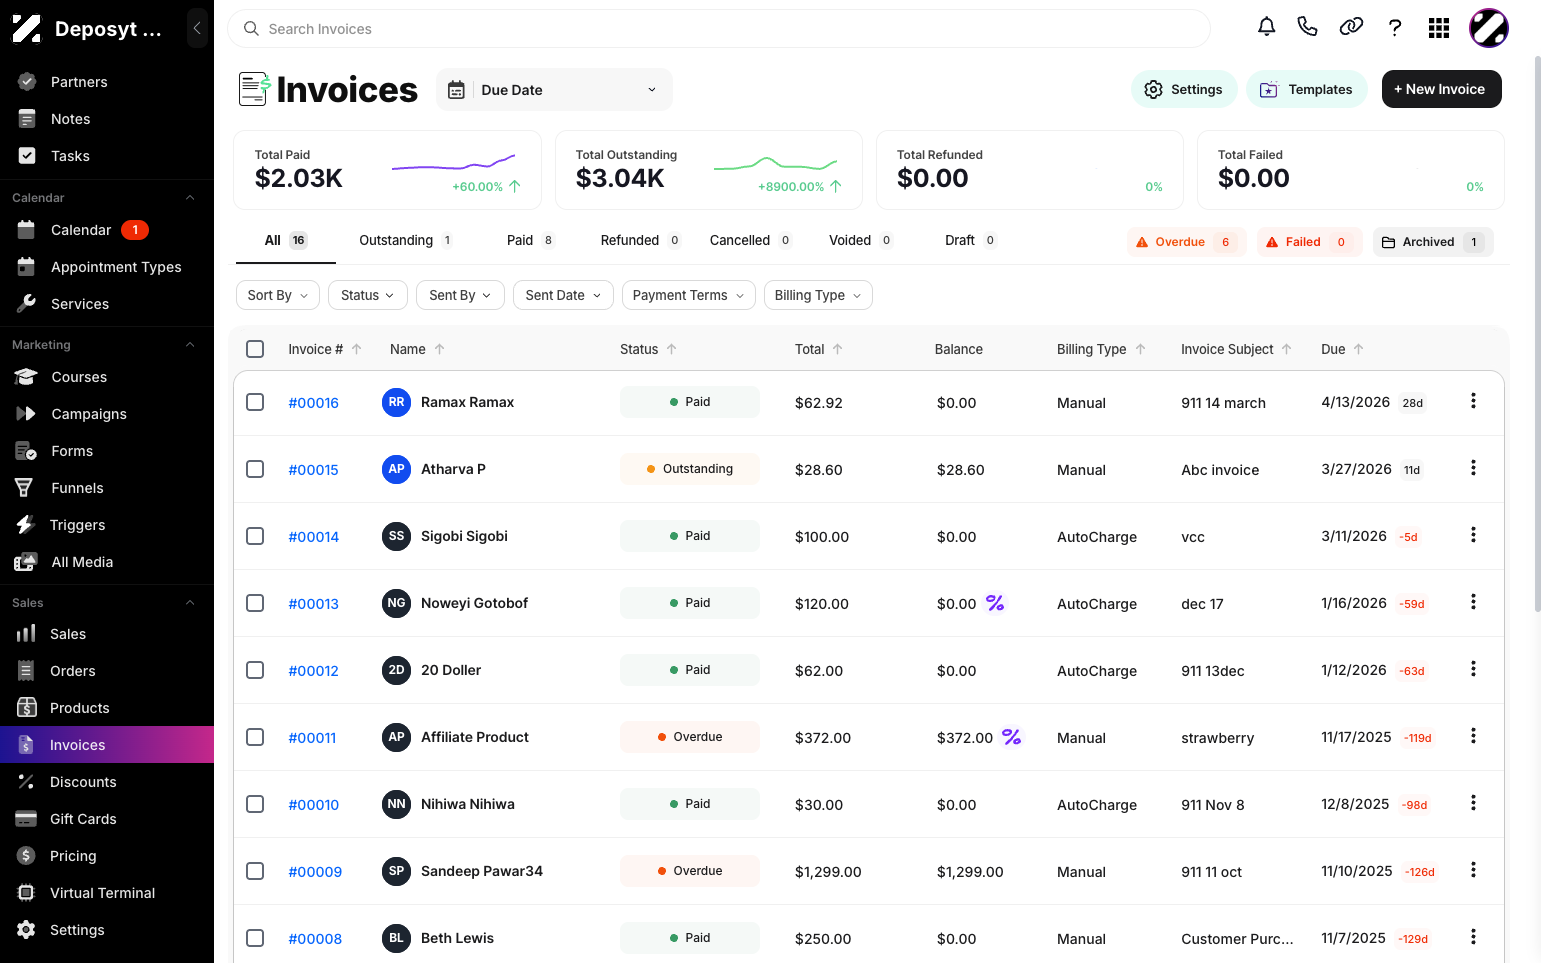Sort by Name column arrow

coord(439,349)
